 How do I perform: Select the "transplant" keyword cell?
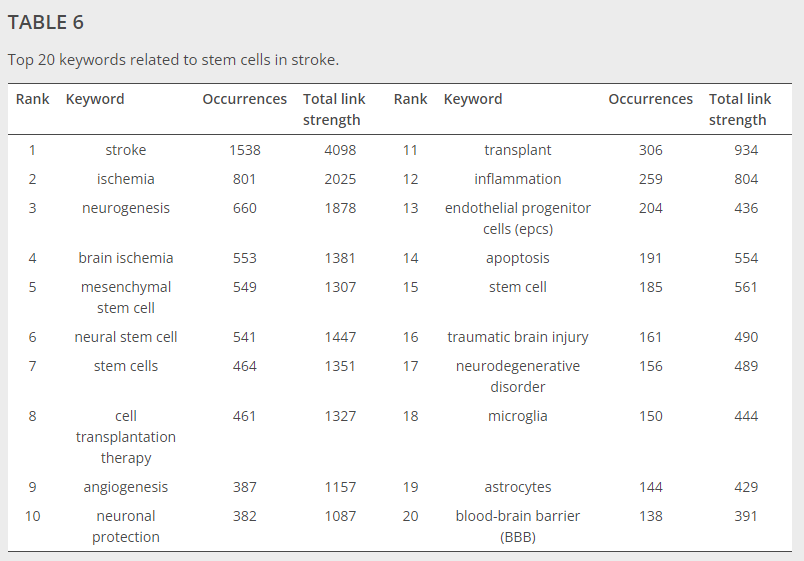(518, 150)
